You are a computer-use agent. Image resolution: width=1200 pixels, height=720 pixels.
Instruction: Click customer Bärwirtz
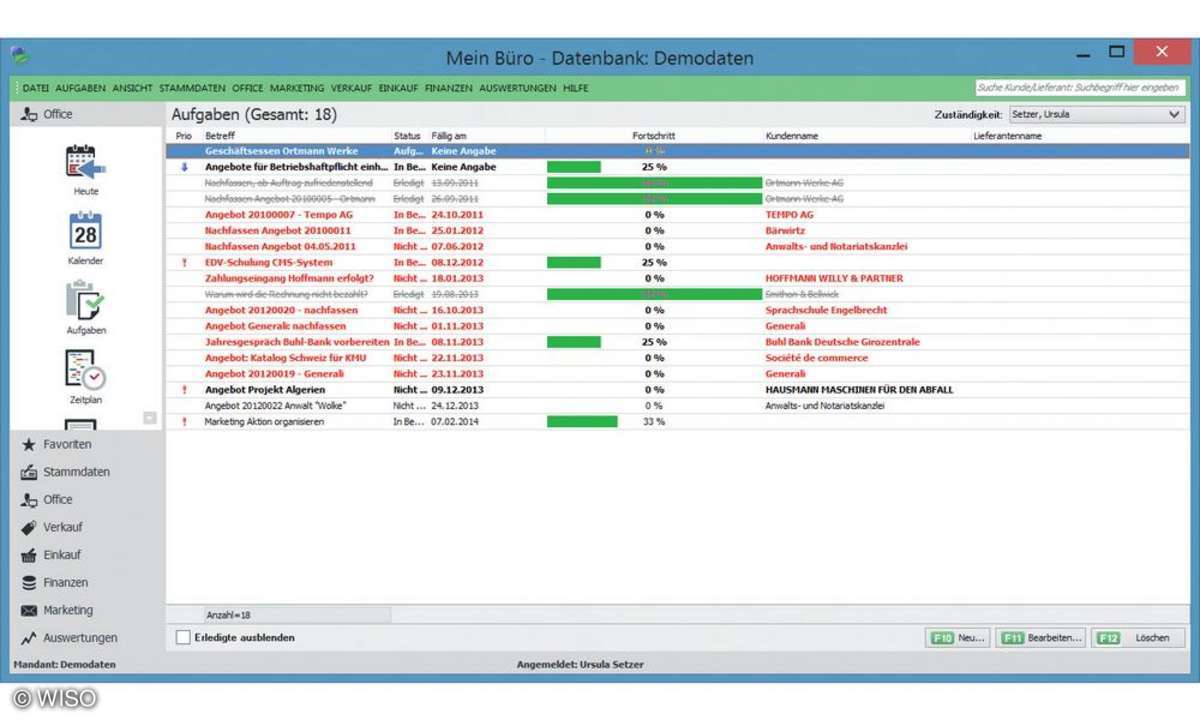785,230
